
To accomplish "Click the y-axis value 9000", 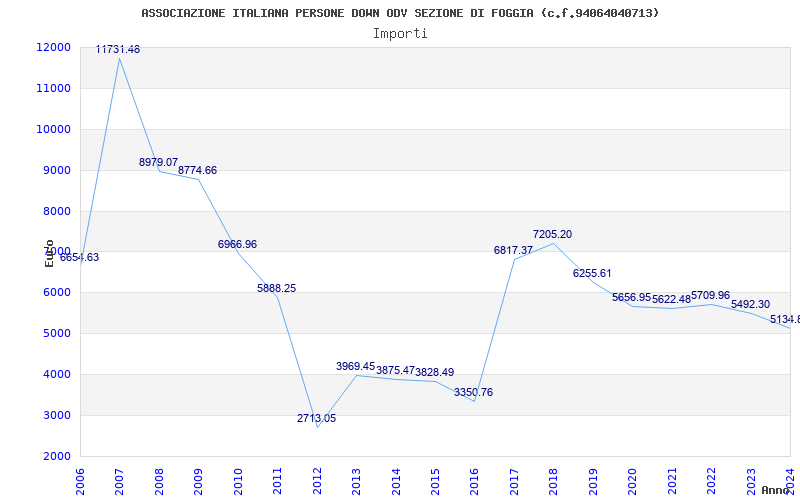I will [x=56, y=170].
